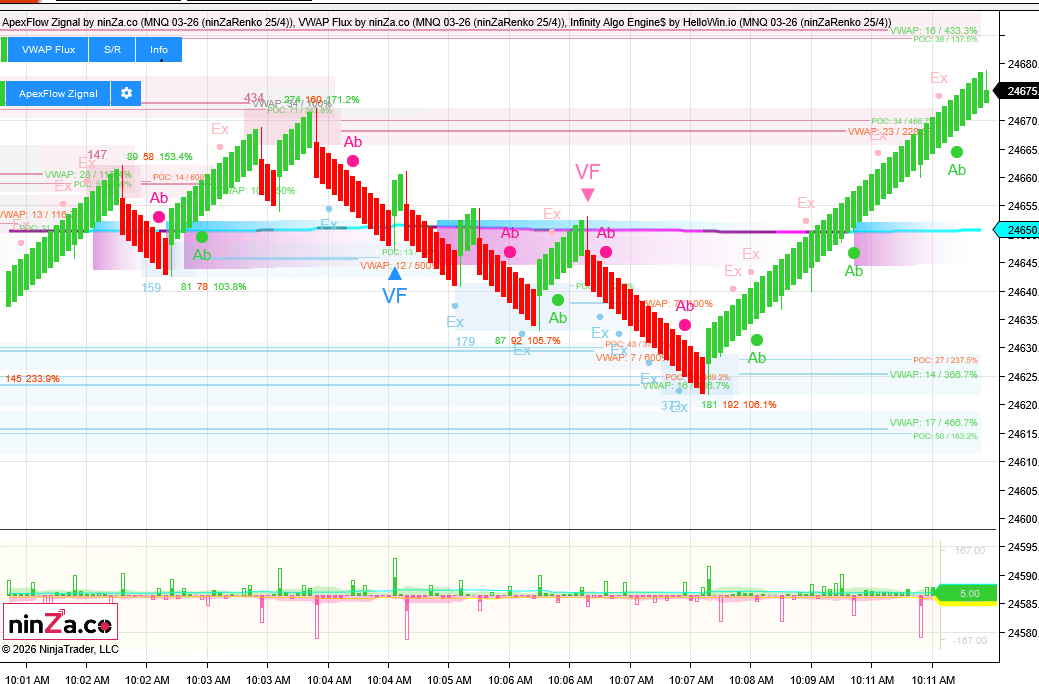The height and width of the screenshot is (684, 1039).
Task: Click the pink VF down-triangle marker
Action: click(x=588, y=195)
